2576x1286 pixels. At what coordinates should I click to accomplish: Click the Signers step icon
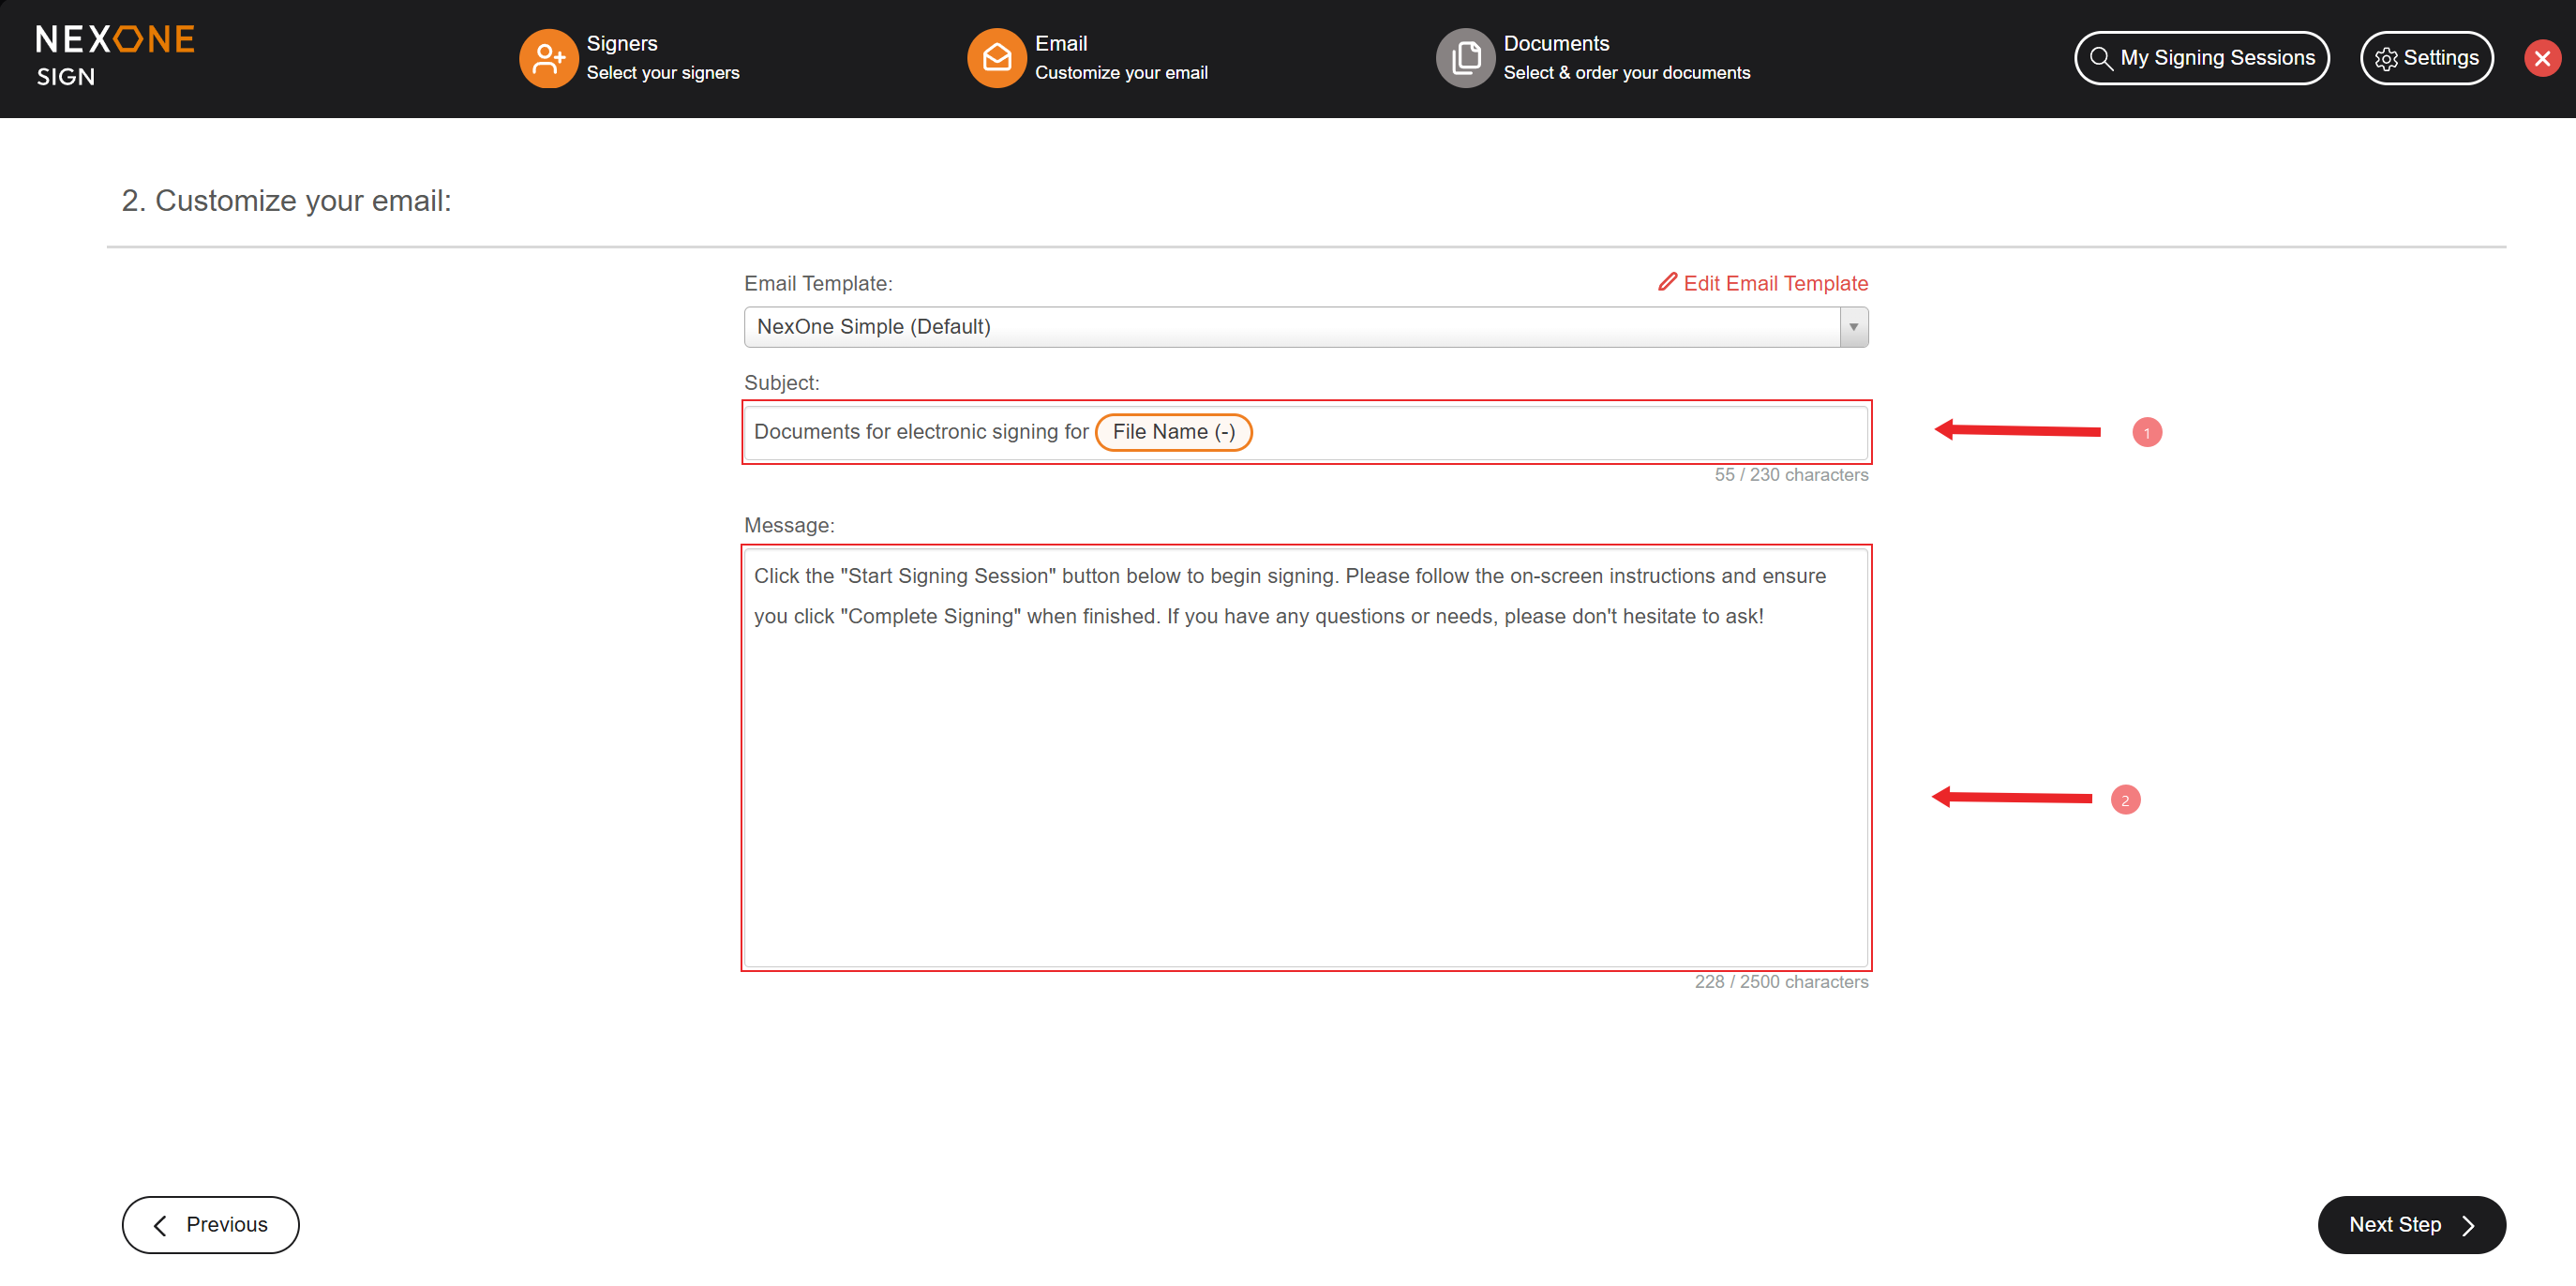point(548,58)
